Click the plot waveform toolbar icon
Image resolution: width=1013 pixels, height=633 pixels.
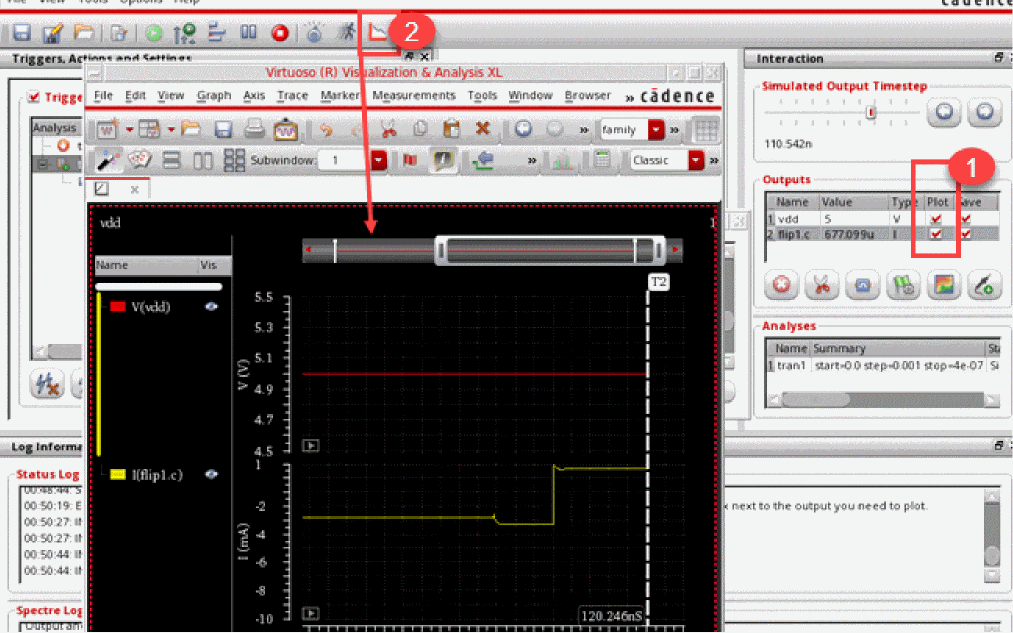pyautogui.click(x=378, y=33)
